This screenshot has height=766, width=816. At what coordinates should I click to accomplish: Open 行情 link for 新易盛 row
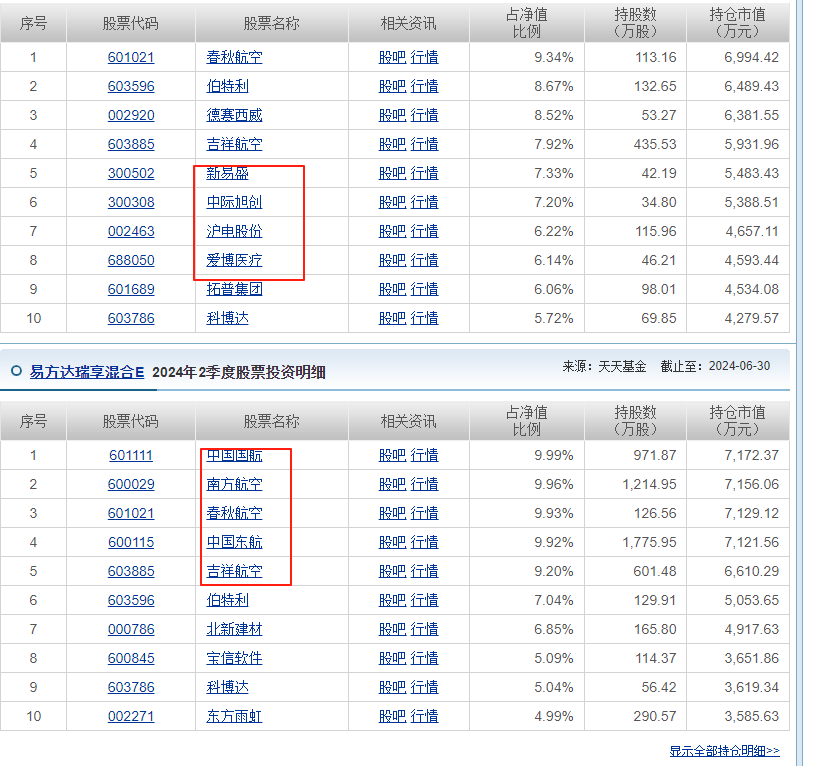pyautogui.click(x=425, y=173)
